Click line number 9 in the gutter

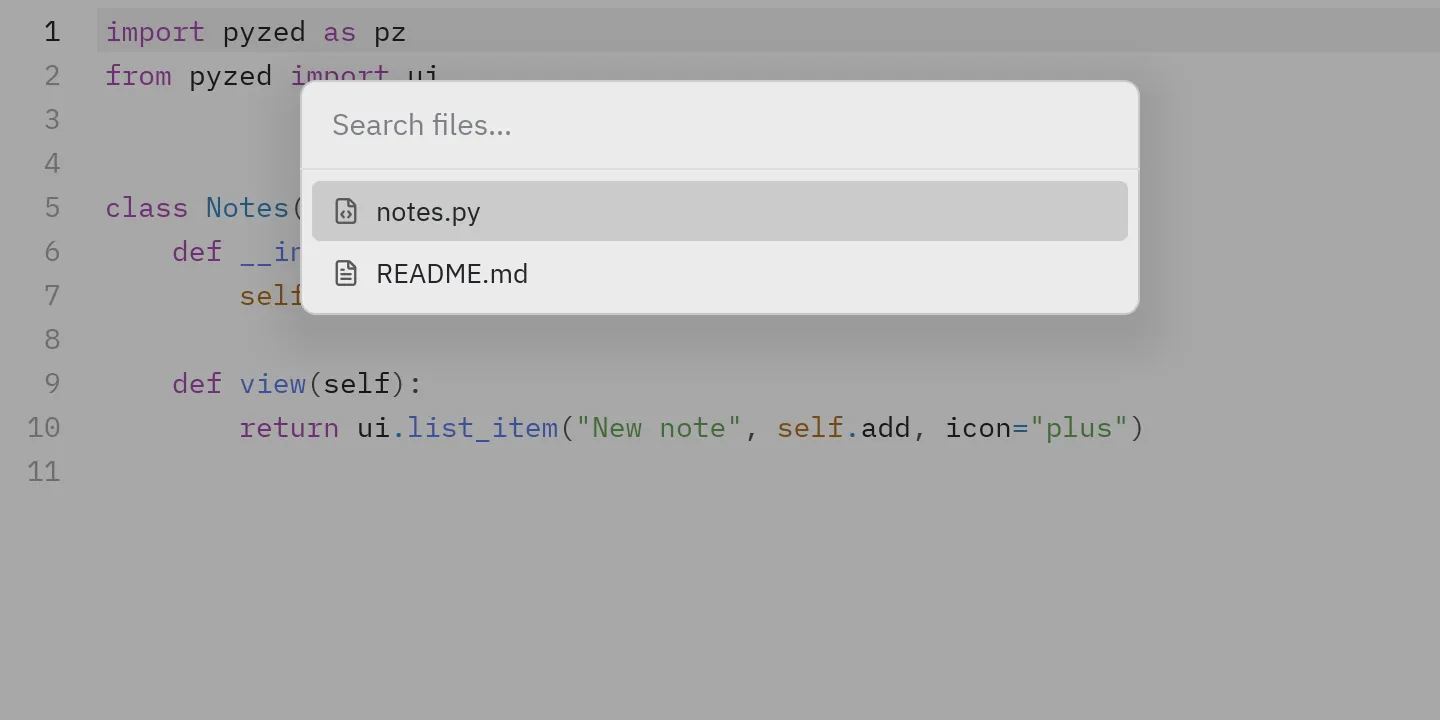click(x=52, y=384)
